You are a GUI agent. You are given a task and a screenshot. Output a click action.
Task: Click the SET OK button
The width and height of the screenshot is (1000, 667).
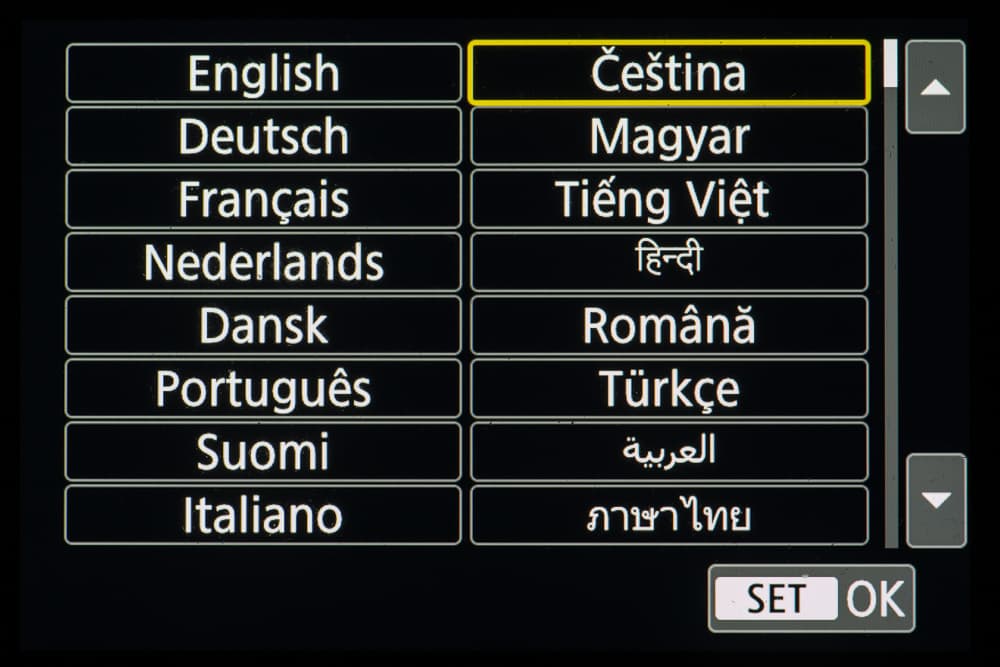pyautogui.click(x=811, y=598)
